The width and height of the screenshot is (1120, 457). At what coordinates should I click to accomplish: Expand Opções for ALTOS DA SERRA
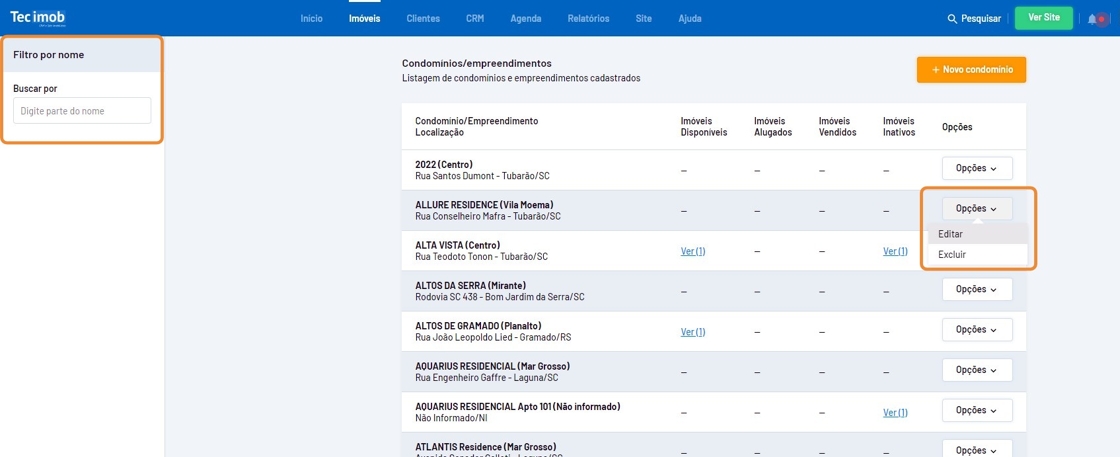point(976,289)
